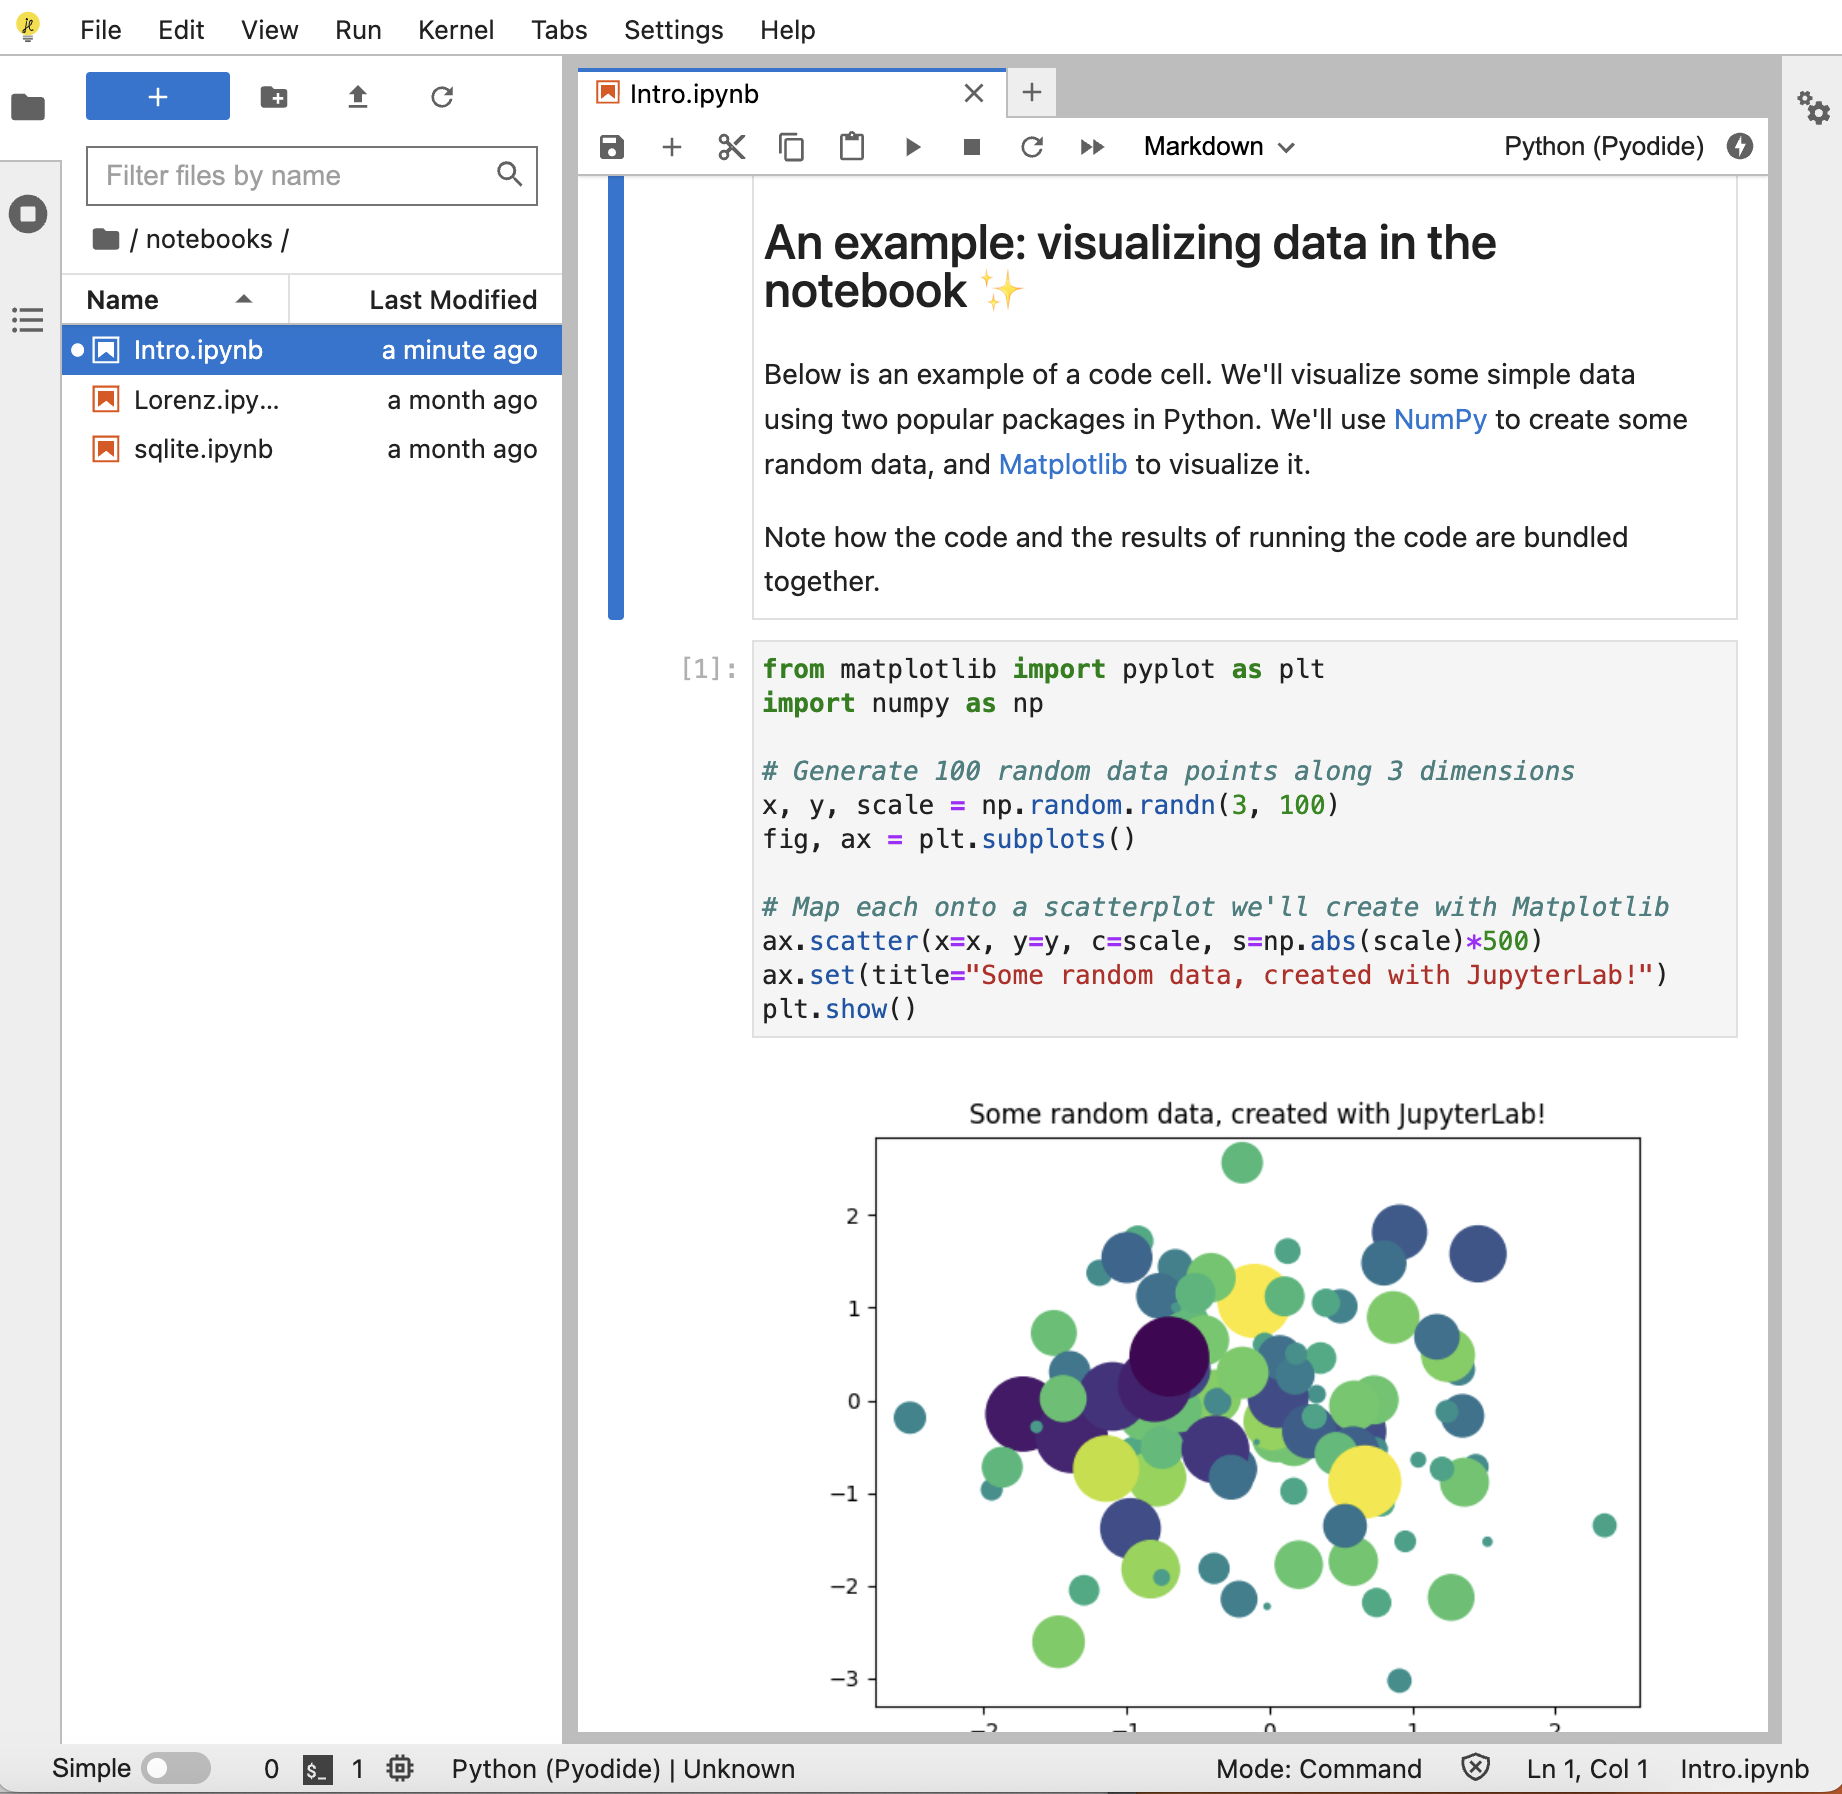Save the notebook with the disk icon
This screenshot has height=1794, width=1842.
click(x=612, y=147)
